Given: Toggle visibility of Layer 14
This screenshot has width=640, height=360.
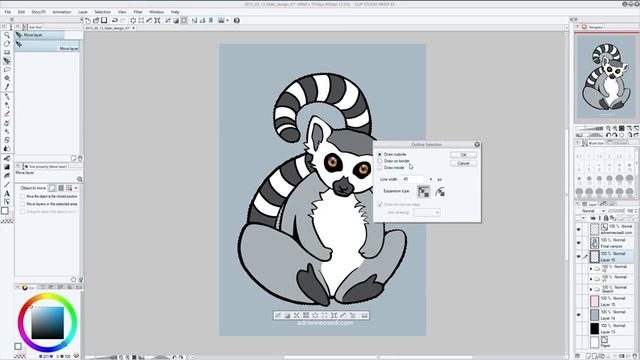Looking at the screenshot, I should pos(579,315).
